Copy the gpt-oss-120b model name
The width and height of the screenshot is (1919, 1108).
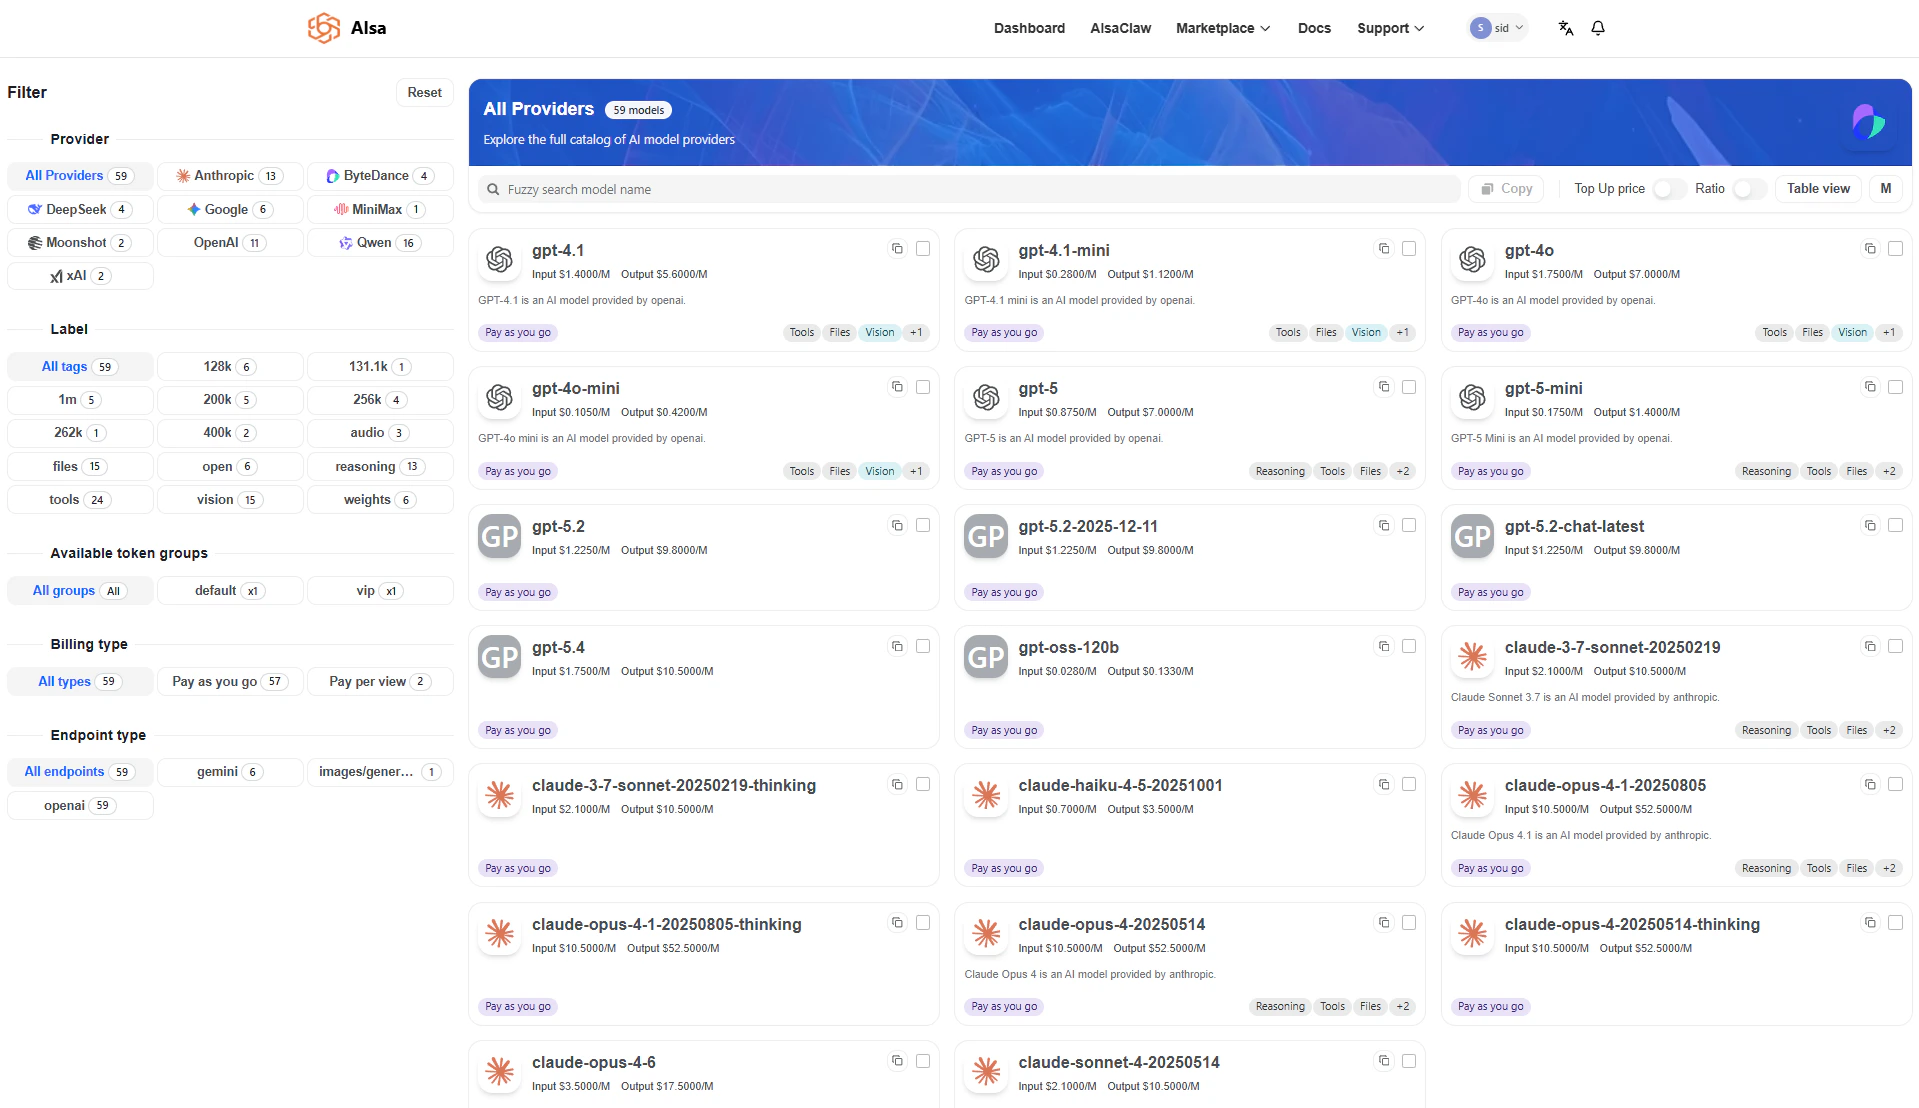click(x=1384, y=646)
